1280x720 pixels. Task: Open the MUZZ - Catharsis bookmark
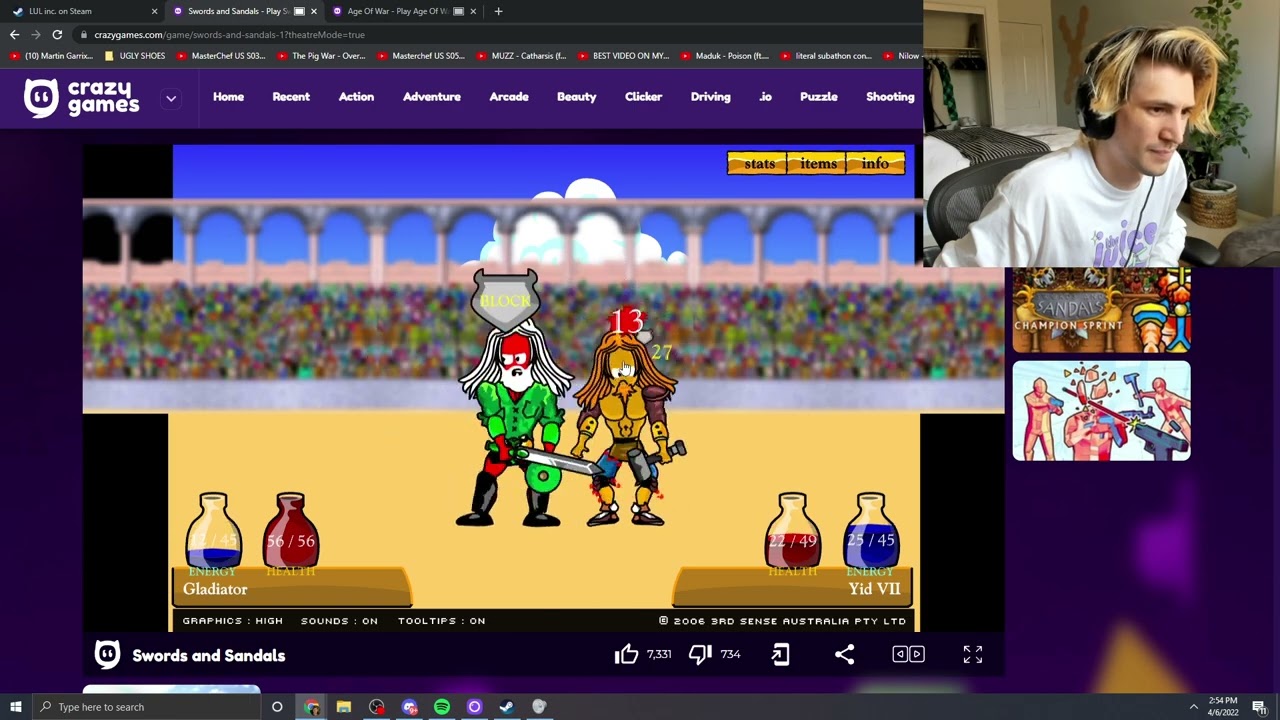click(521, 56)
